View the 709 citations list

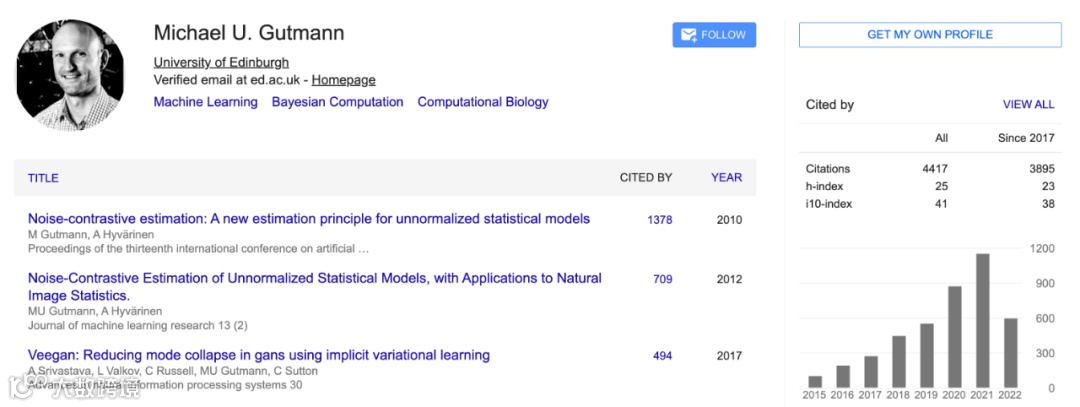point(662,280)
